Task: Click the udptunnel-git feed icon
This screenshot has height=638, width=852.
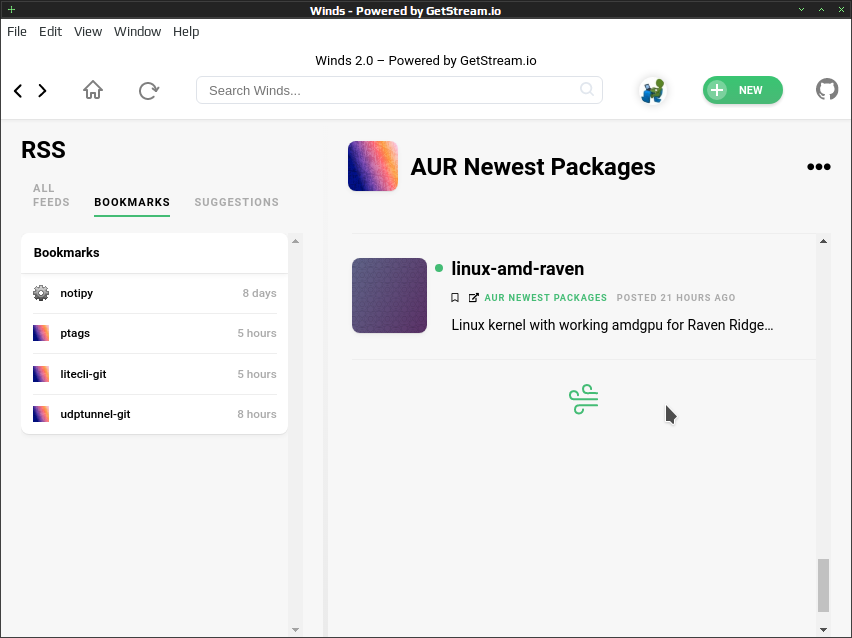Action: (x=41, y=414)
